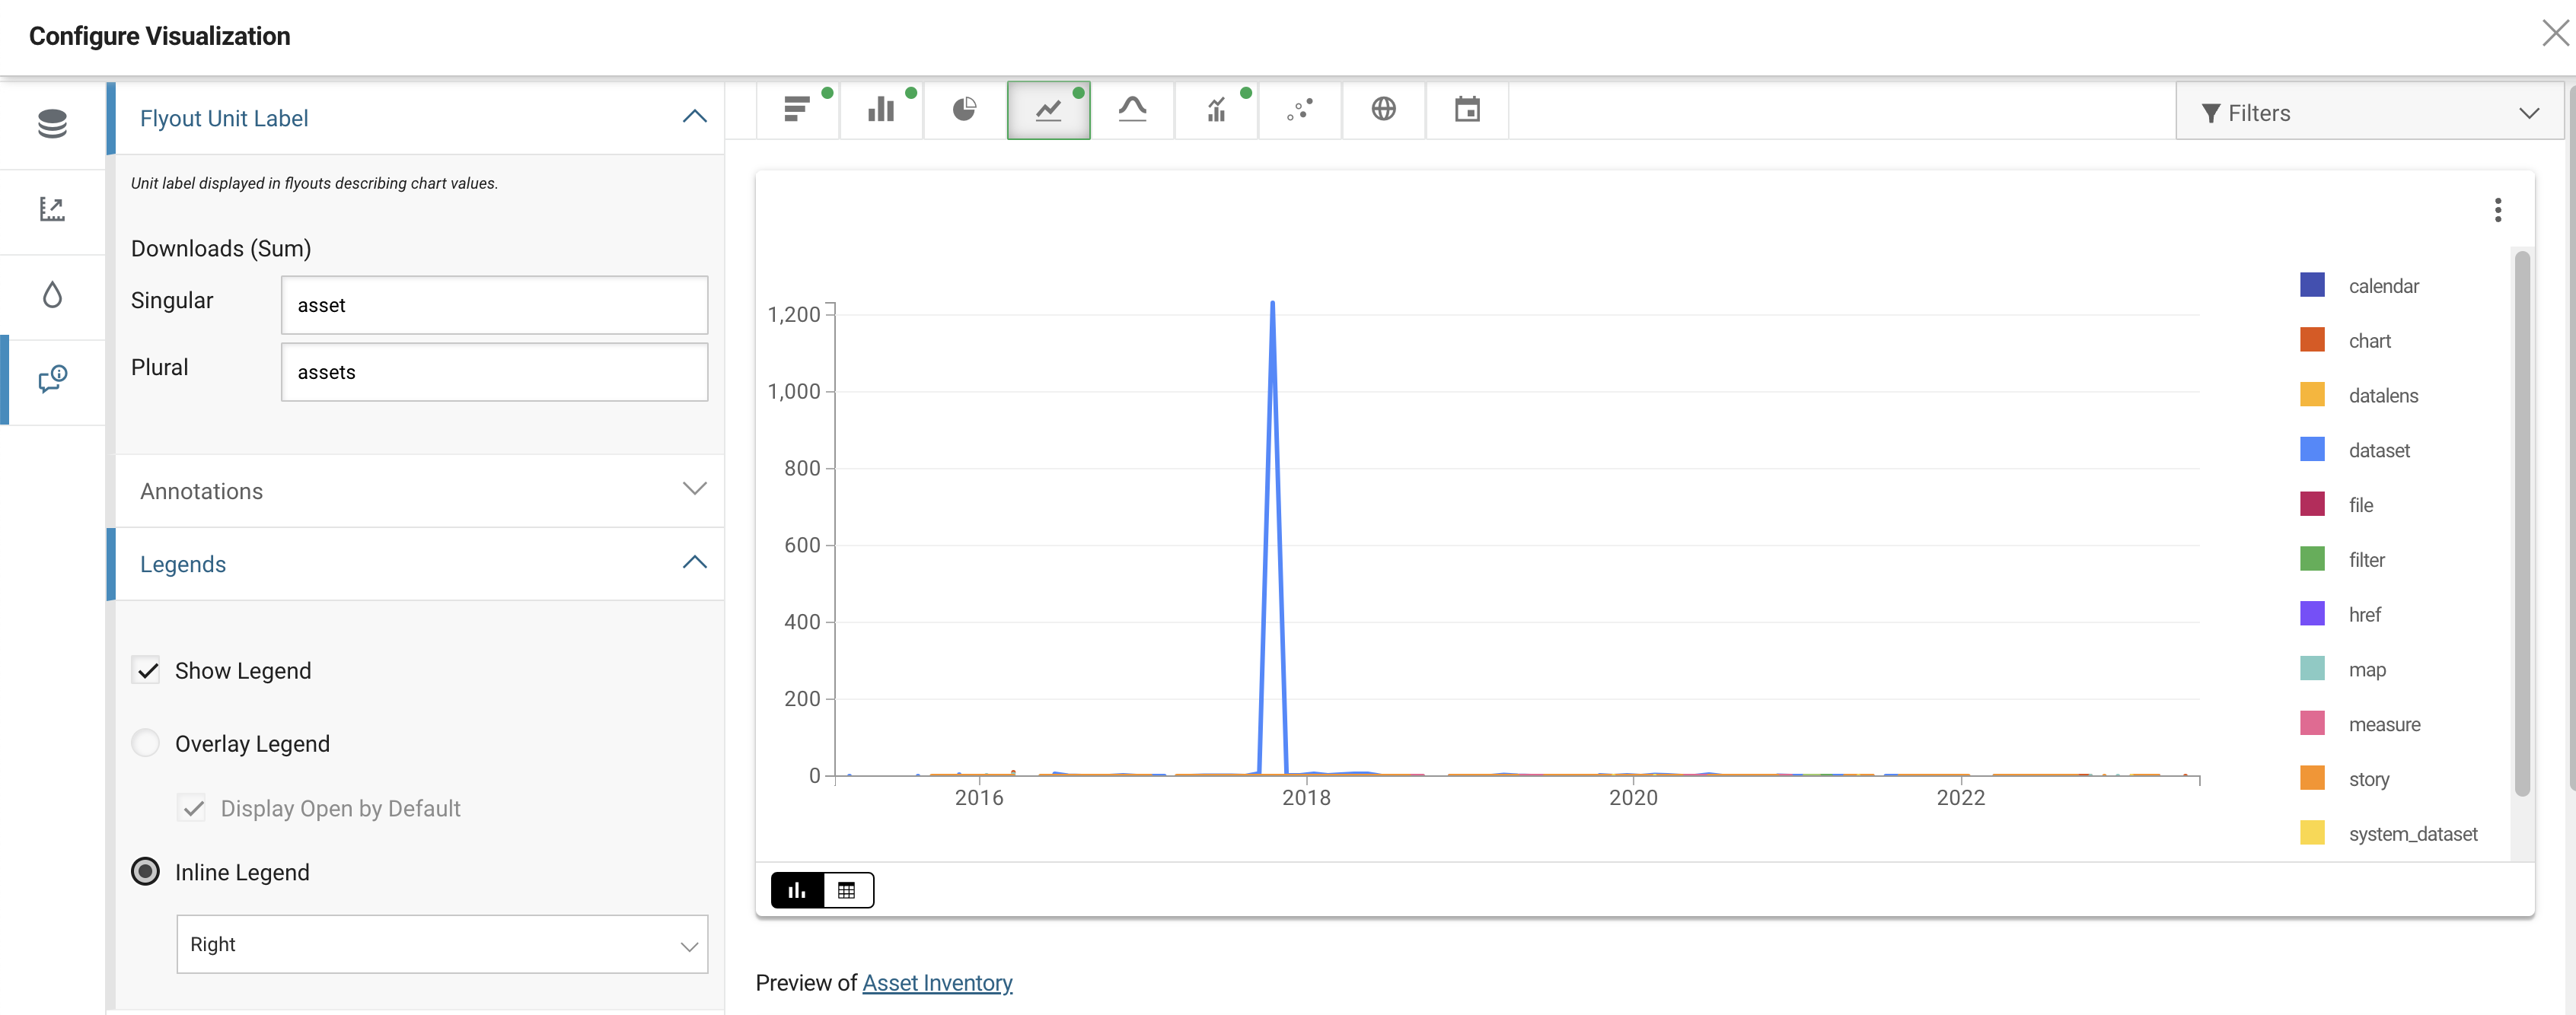
Task: Click the 2022 x-axis label
Action: (x=1960, y=797)
